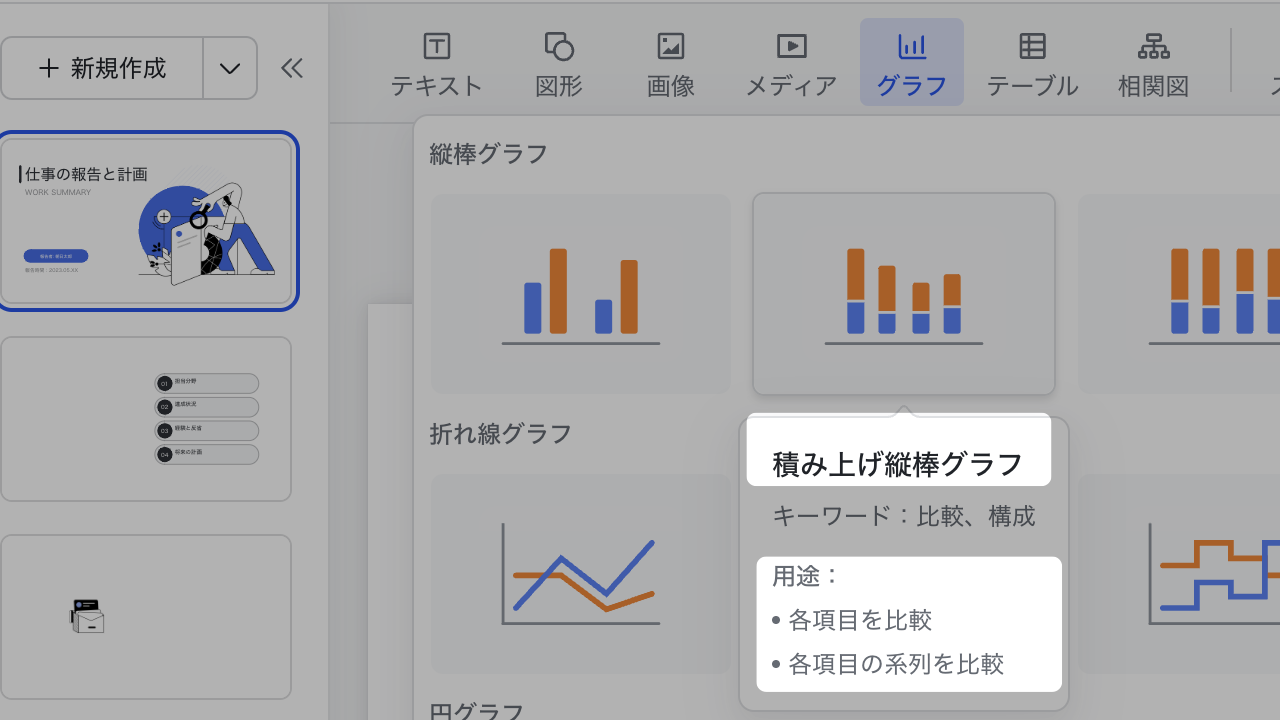Screen dimensions: 1280x720
Task: Expand the dropdown arrow beside 新規作成
Action: coord(230,68)
